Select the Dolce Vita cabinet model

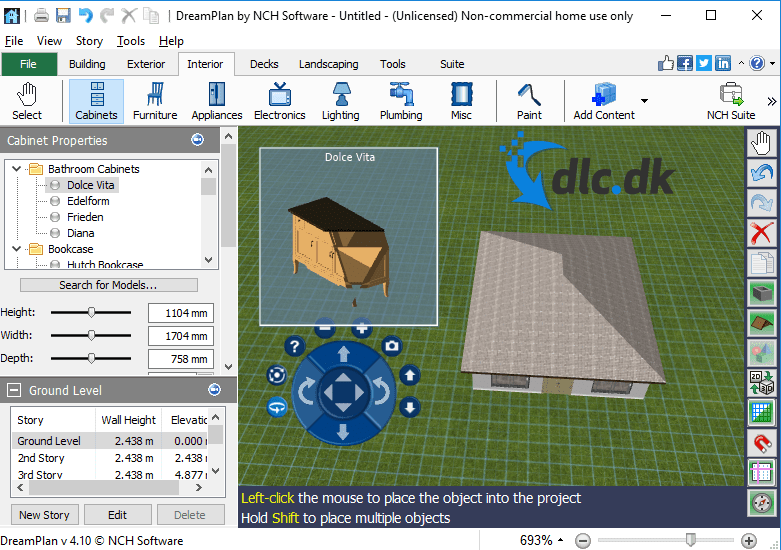pos(90,185)
